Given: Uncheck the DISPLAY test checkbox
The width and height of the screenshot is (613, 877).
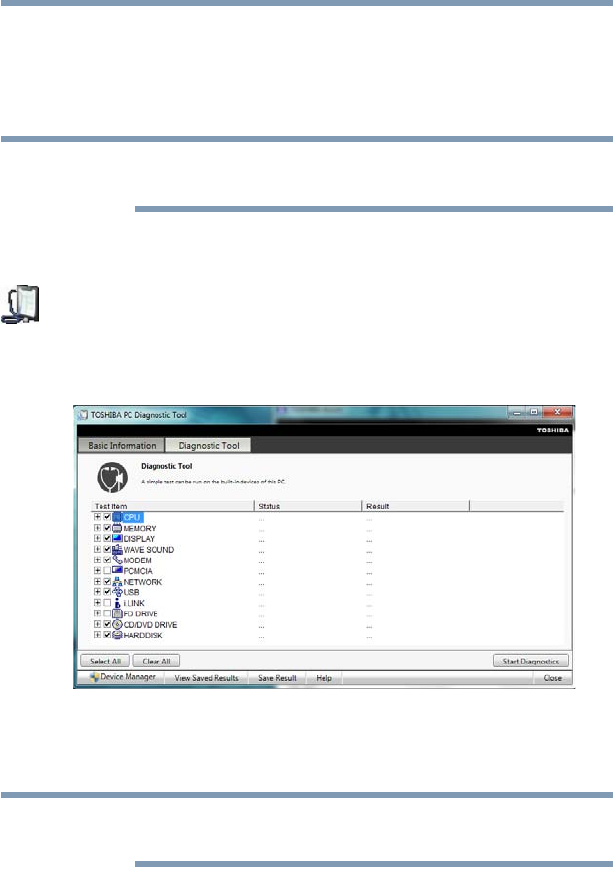Looking at the screenshot, I should click(x=107, y=539).
